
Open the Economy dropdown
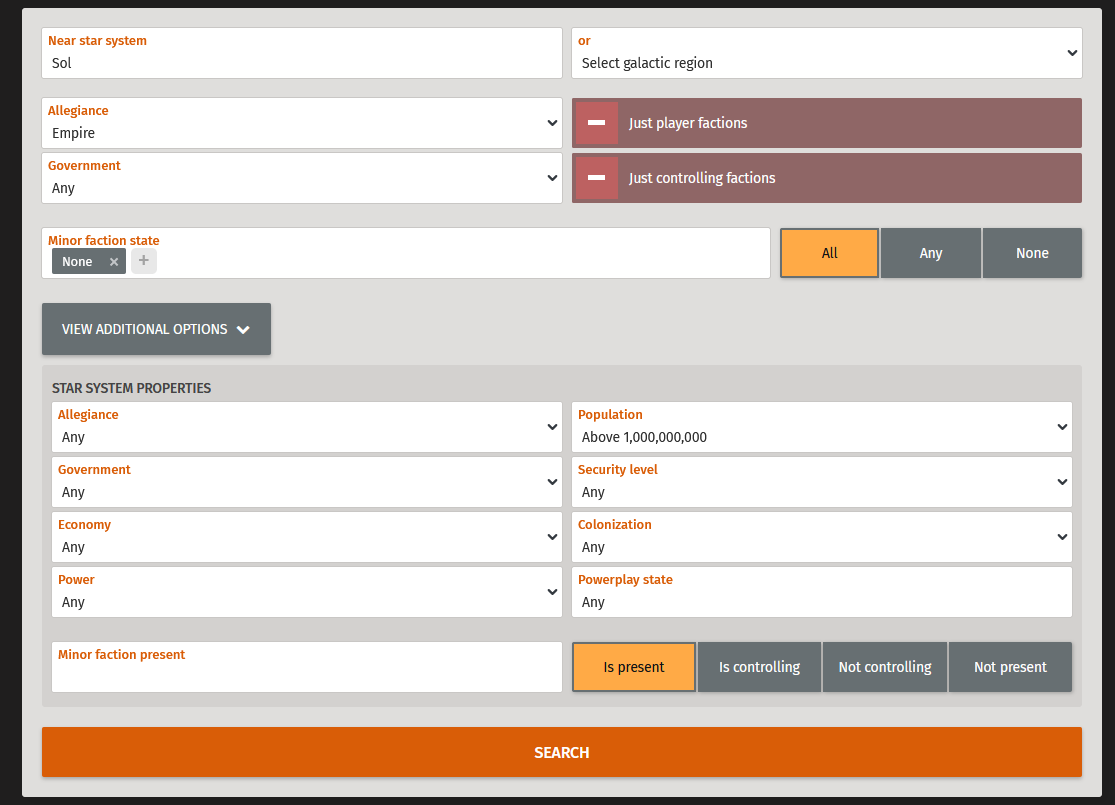pyautogui.click(x=306, y=537)
